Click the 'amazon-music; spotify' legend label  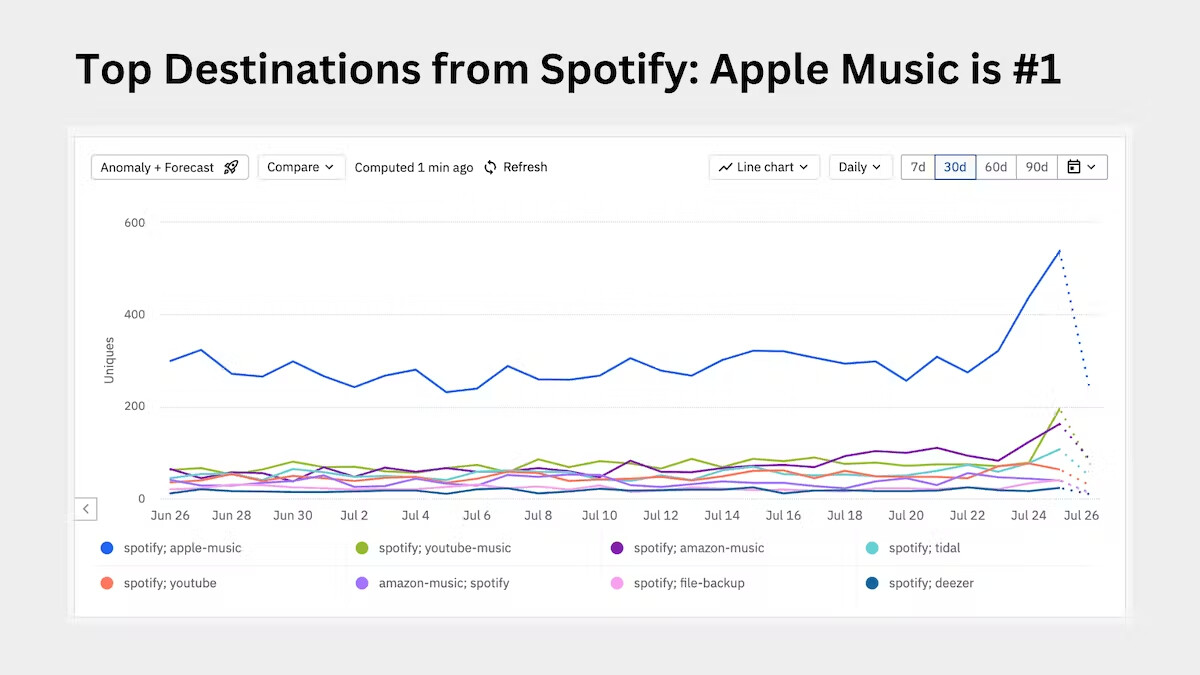click(x=444, y=583)
